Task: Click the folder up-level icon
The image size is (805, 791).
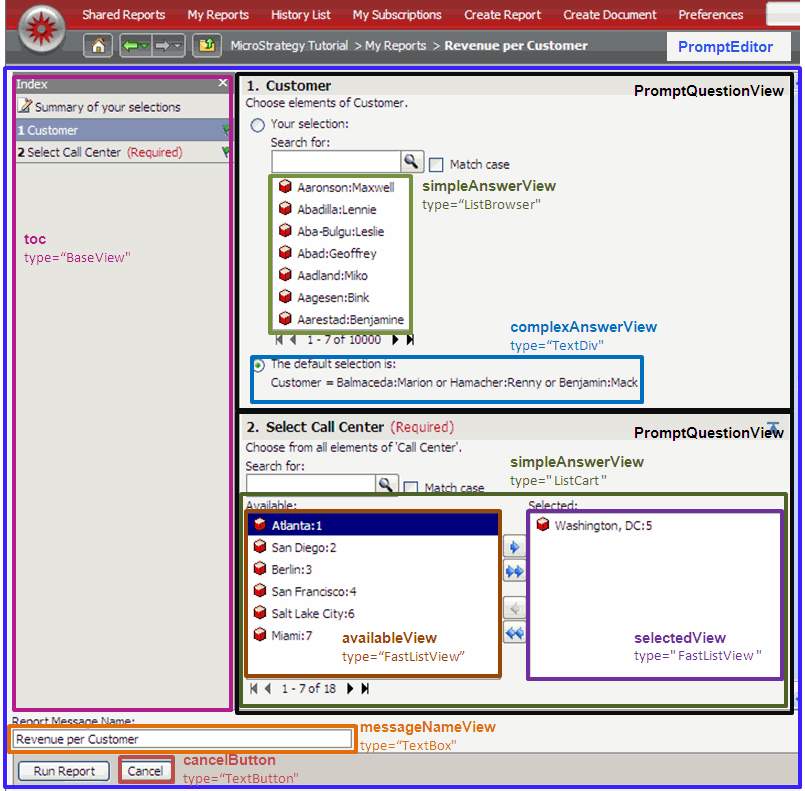Action: point(207,46)
